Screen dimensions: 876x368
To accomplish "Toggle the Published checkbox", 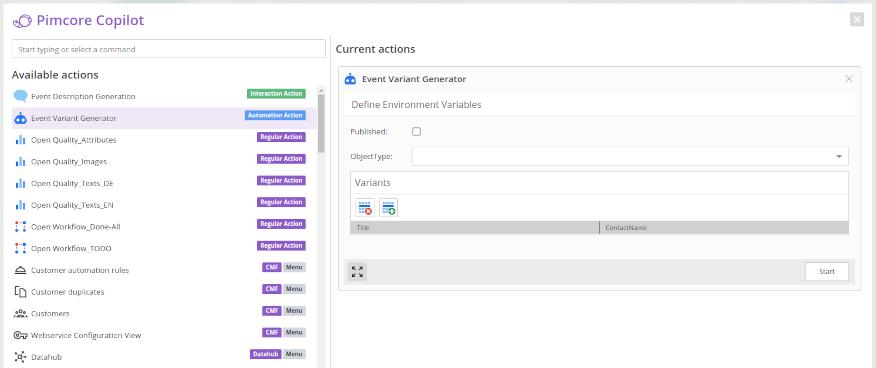I will [x=416, y=132].
